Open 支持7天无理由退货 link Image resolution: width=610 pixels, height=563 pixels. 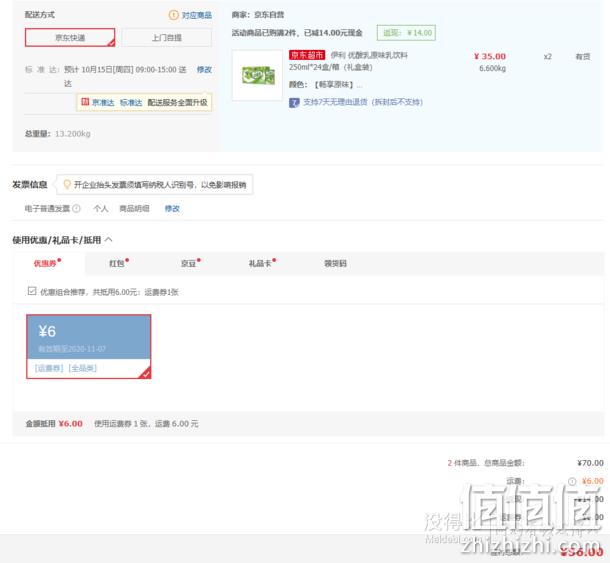point(363,102)
